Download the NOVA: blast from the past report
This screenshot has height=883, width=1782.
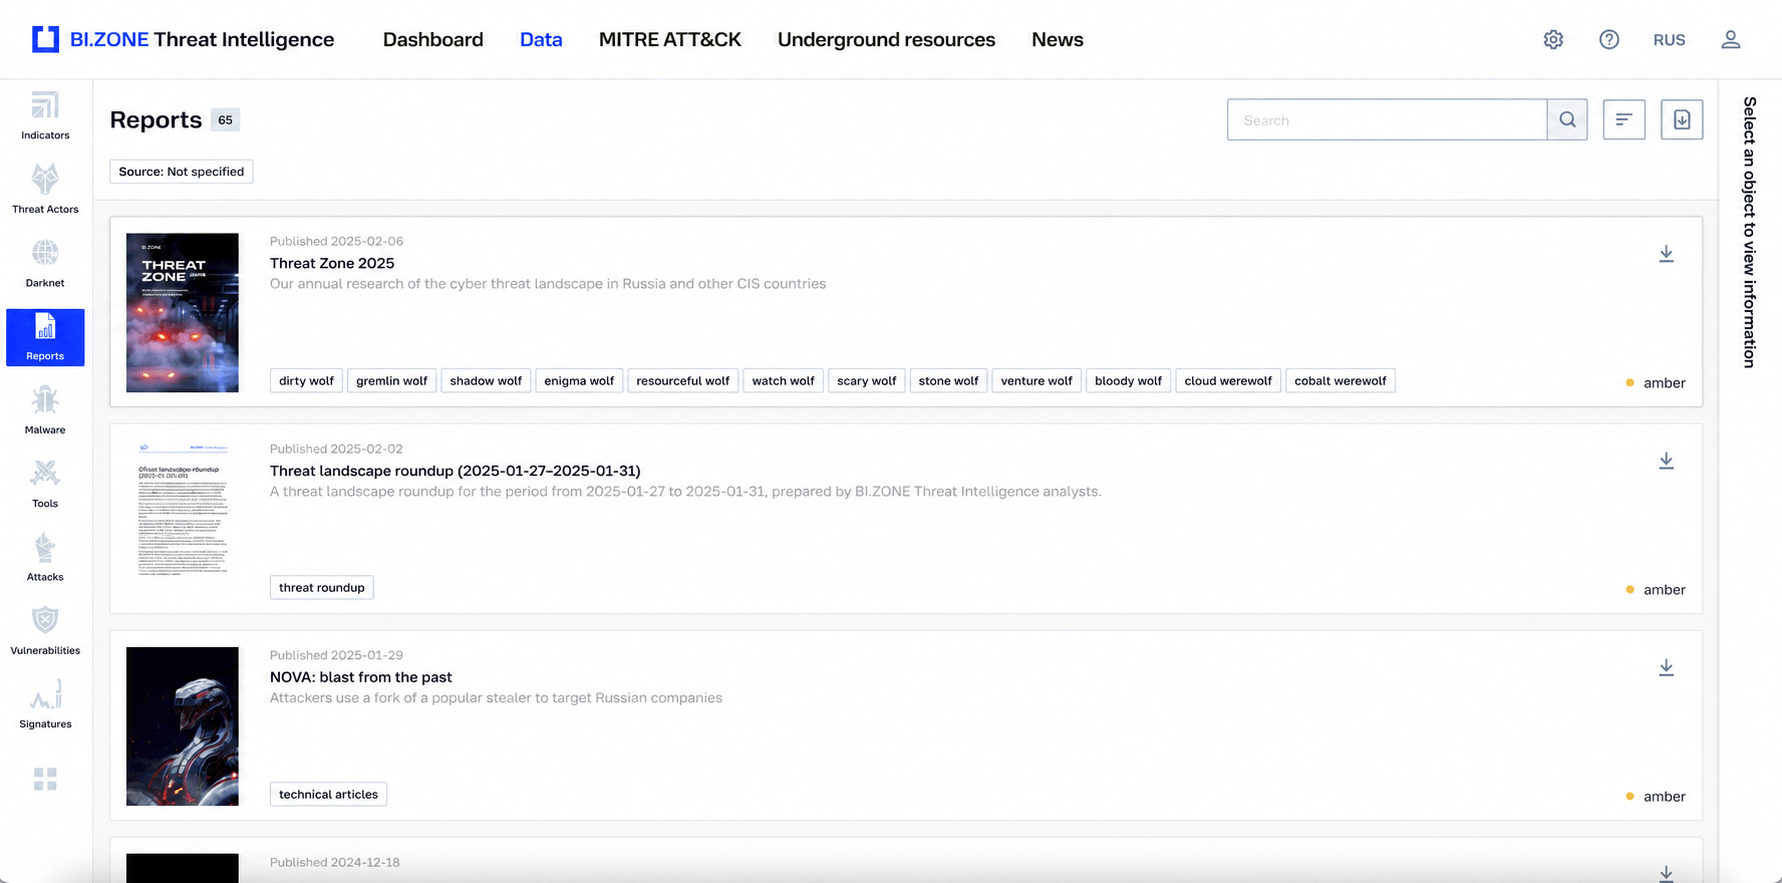point(1666,668)
